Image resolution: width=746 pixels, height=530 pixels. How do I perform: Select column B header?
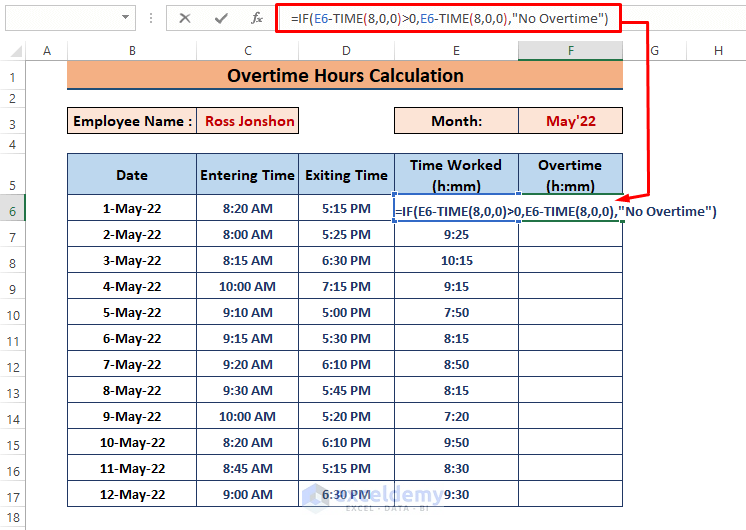[x=132, y=50]
